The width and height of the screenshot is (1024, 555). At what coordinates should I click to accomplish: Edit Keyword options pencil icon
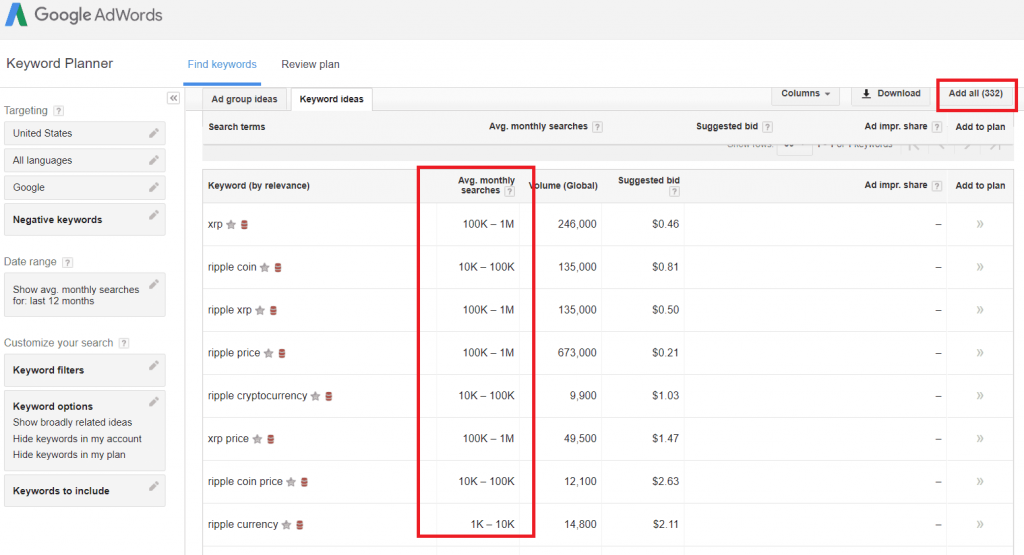coord(153,402)
